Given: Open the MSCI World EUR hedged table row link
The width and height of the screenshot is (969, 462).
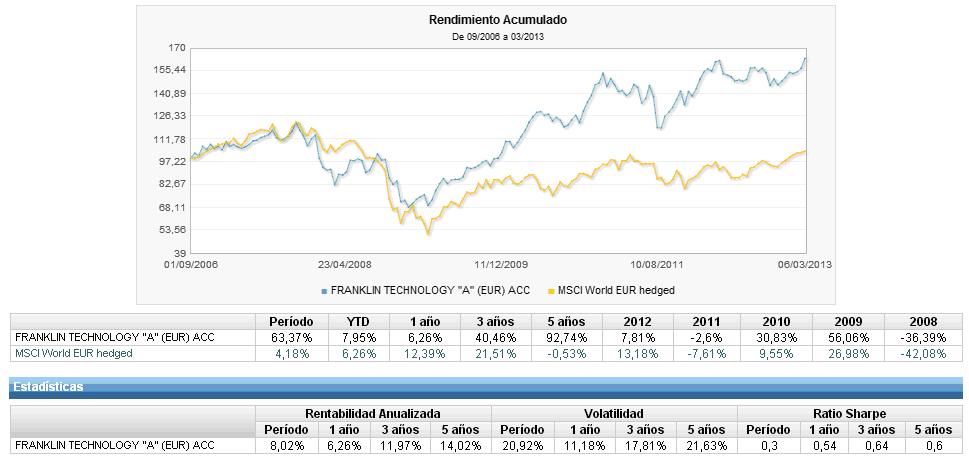Looking at the screenshot, I should [73, 353].
